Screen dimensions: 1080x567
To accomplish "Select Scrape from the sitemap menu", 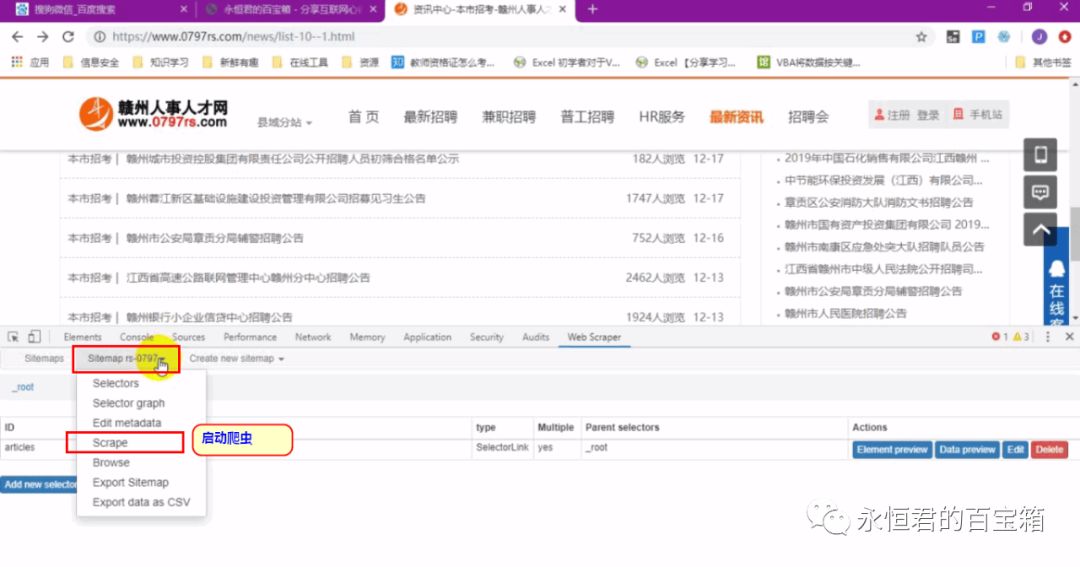I will click(x=110, y=442).
